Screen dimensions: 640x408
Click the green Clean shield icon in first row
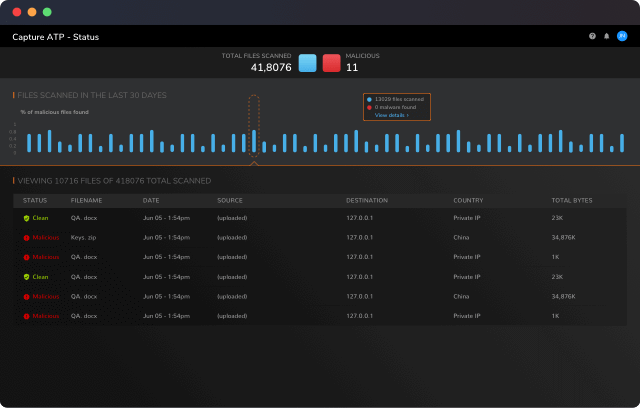tap(27, 217)
